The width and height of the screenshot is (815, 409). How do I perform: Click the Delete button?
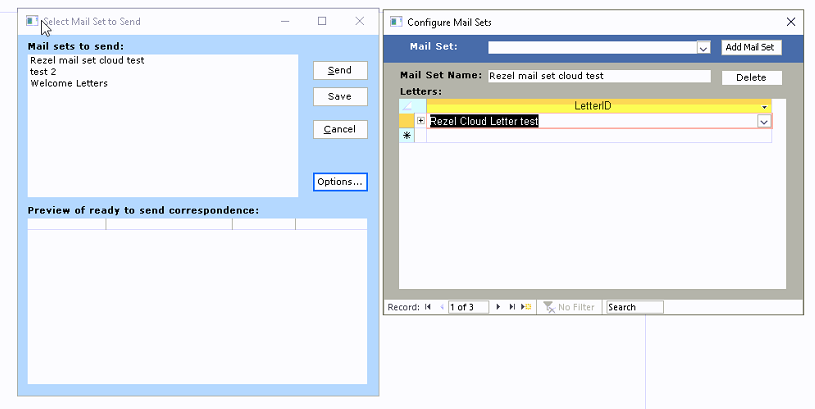click(x=751, y=77)
